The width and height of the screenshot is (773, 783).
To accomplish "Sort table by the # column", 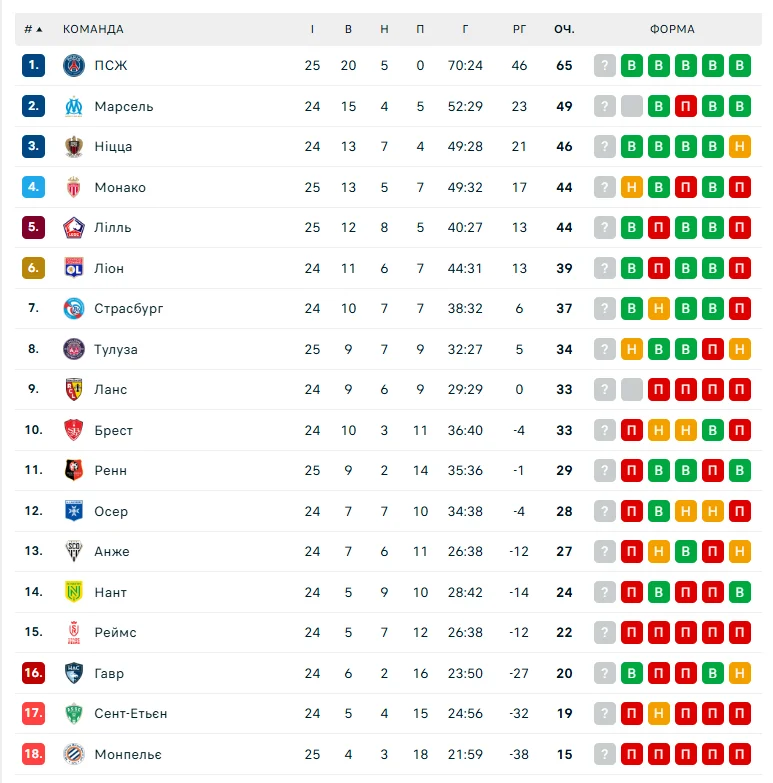I will 33,29.
